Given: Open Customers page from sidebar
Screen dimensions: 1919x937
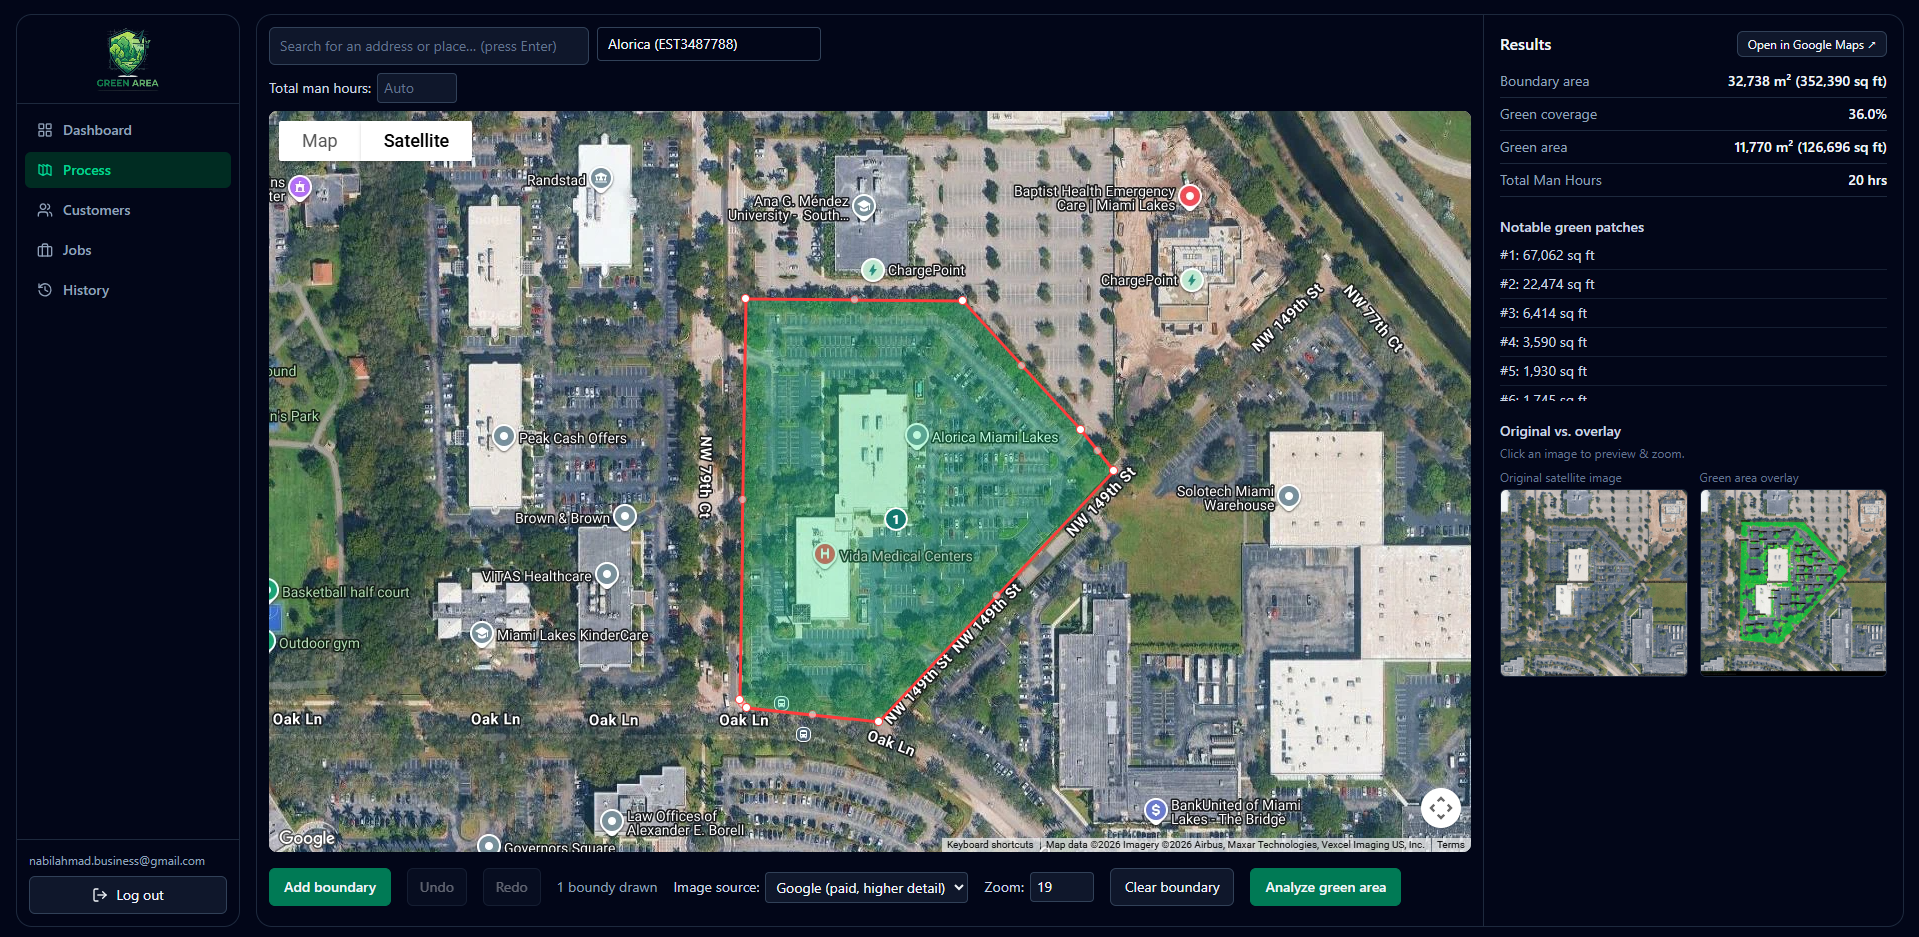Looking at the screenshot, I should tap(128, 210).
